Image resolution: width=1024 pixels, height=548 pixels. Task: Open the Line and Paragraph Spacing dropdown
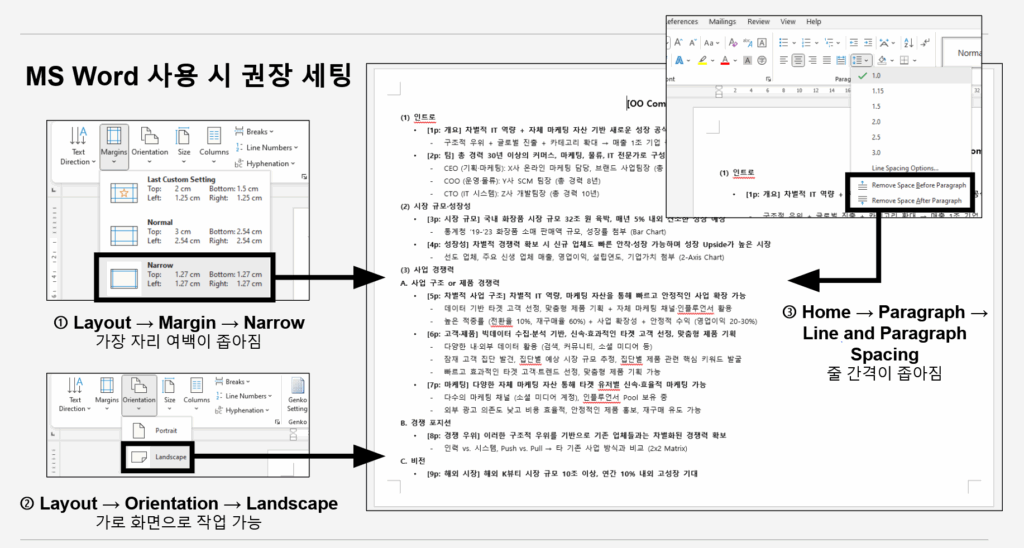861,61
